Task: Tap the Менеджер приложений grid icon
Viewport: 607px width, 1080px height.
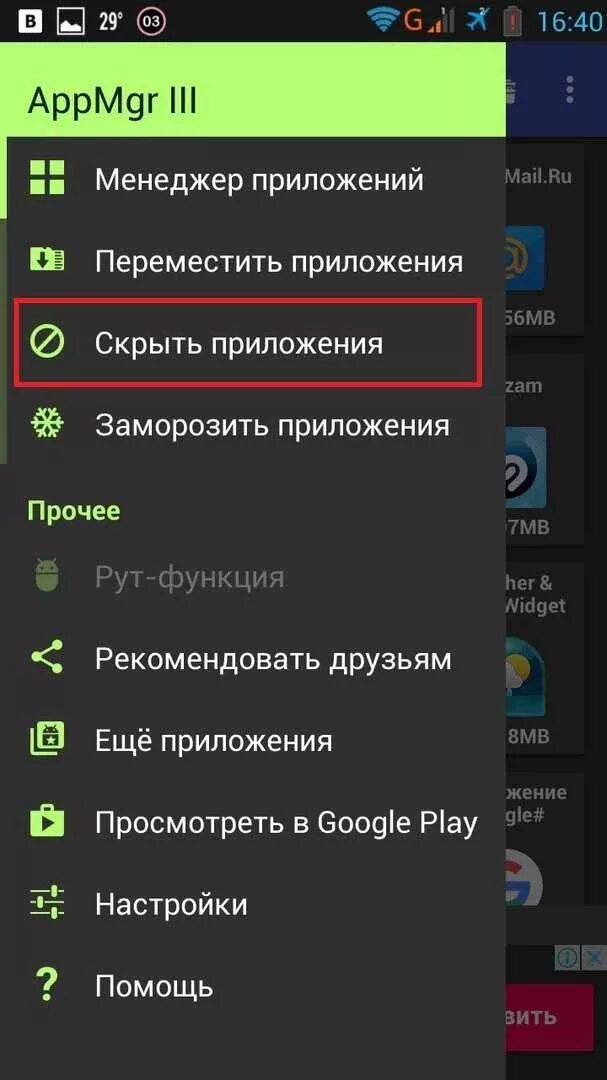Action: coord(47,178)
